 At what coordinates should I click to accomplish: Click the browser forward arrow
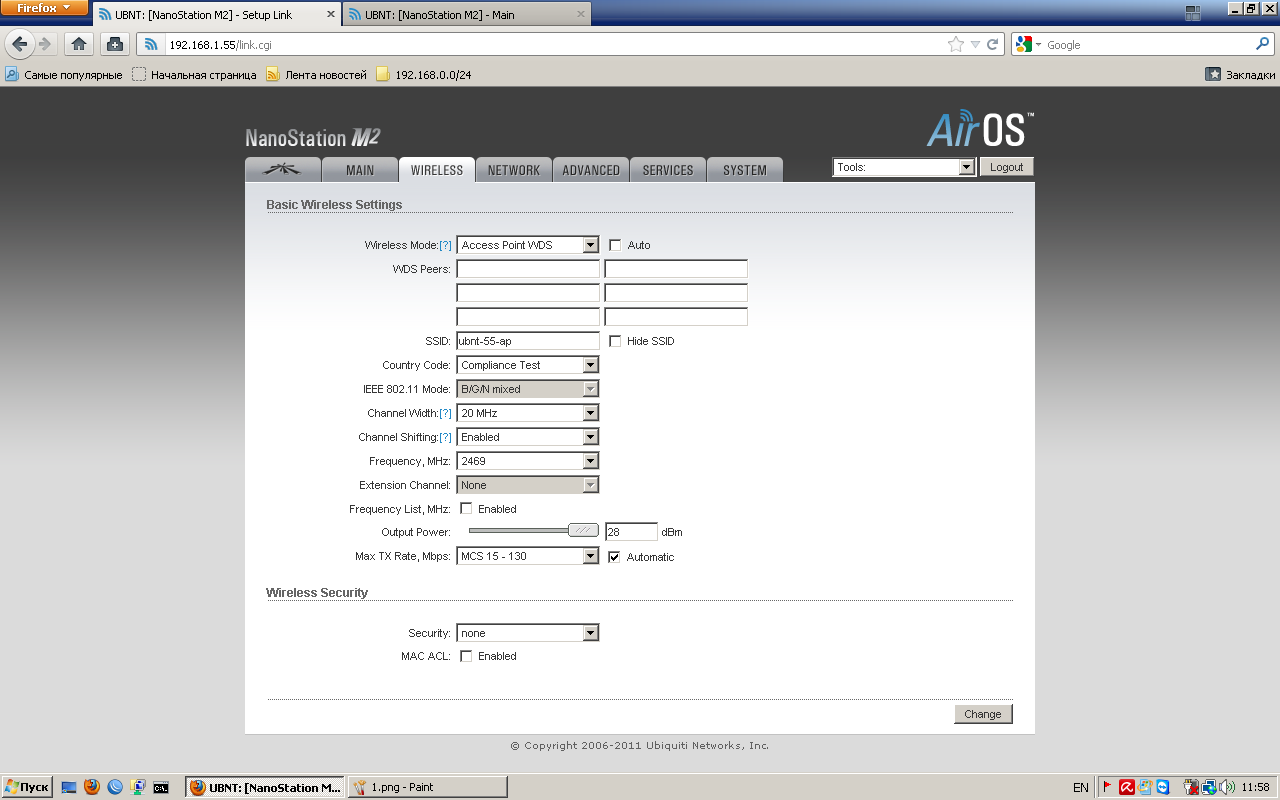[44, 44]
